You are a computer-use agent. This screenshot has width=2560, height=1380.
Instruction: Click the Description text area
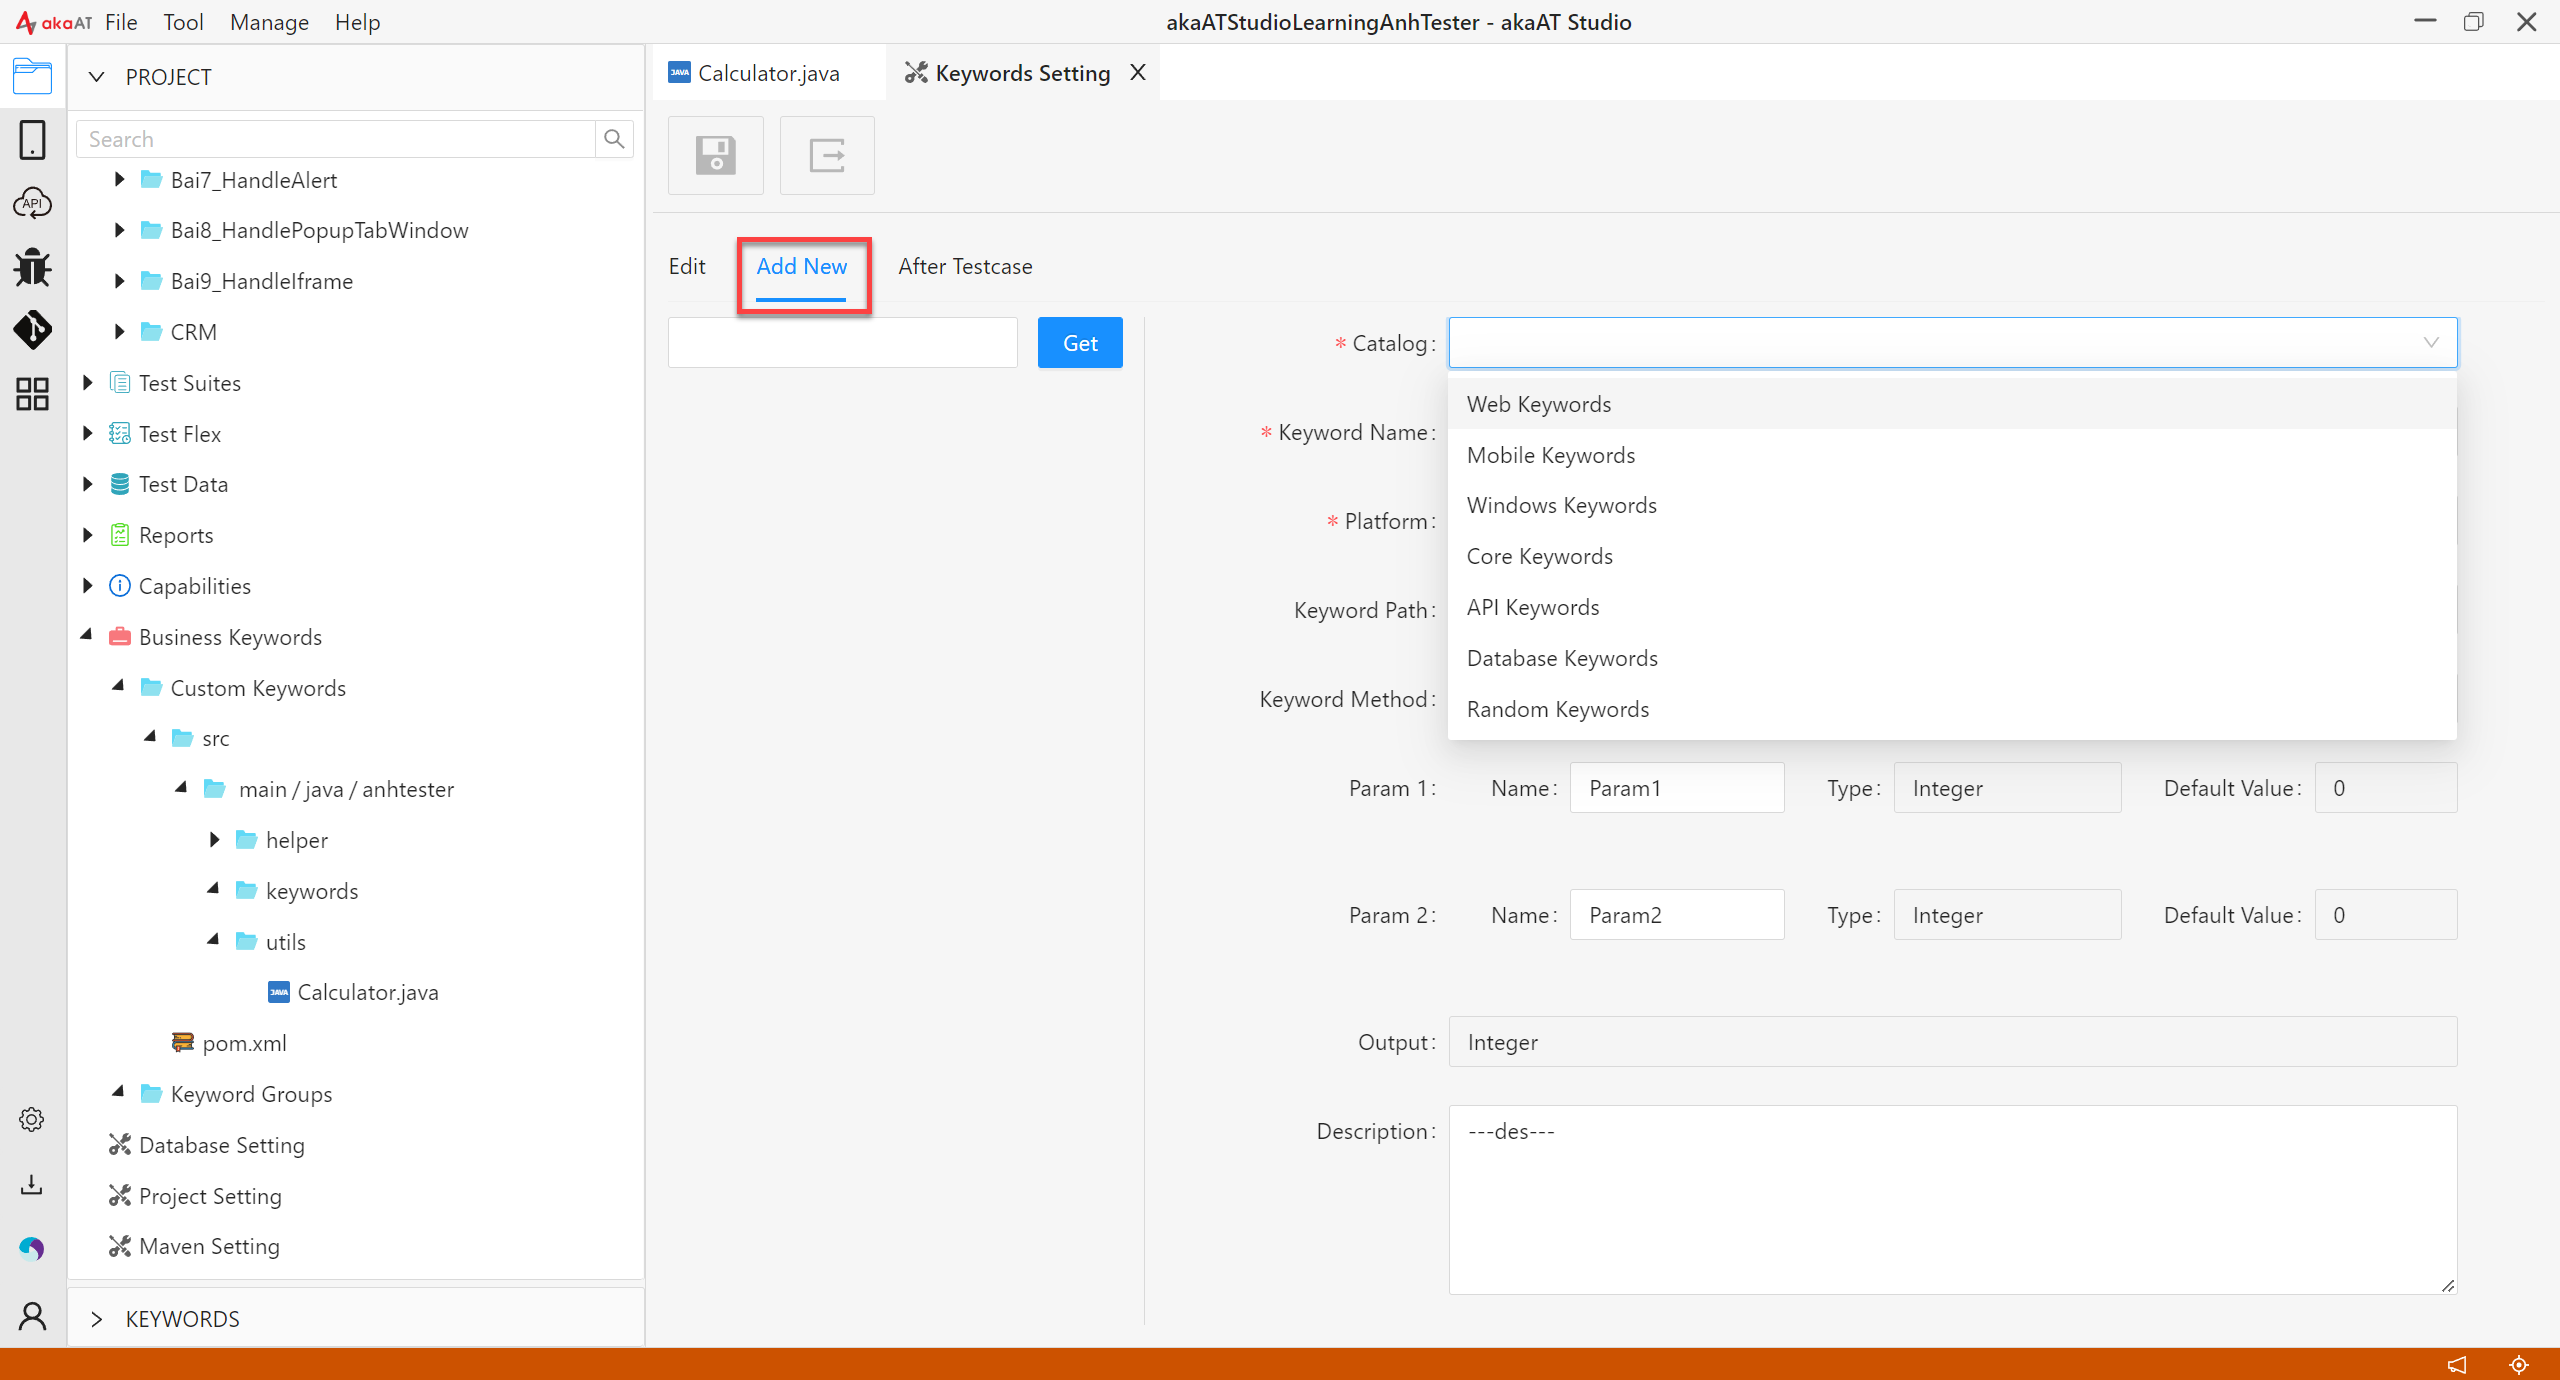point(1953,1200)
